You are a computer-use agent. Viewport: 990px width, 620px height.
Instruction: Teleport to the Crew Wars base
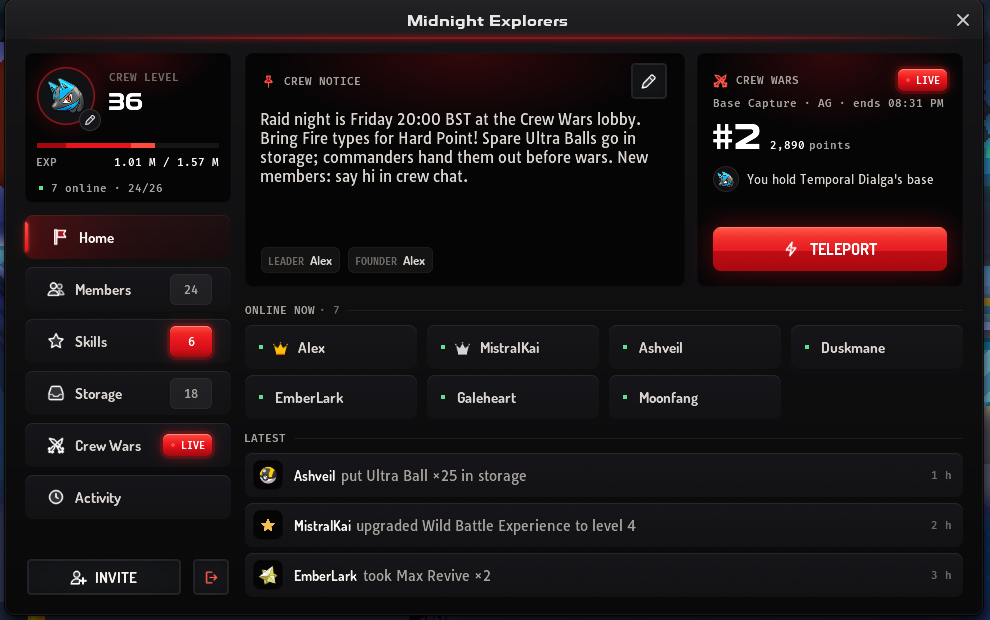tap(830, 249)
